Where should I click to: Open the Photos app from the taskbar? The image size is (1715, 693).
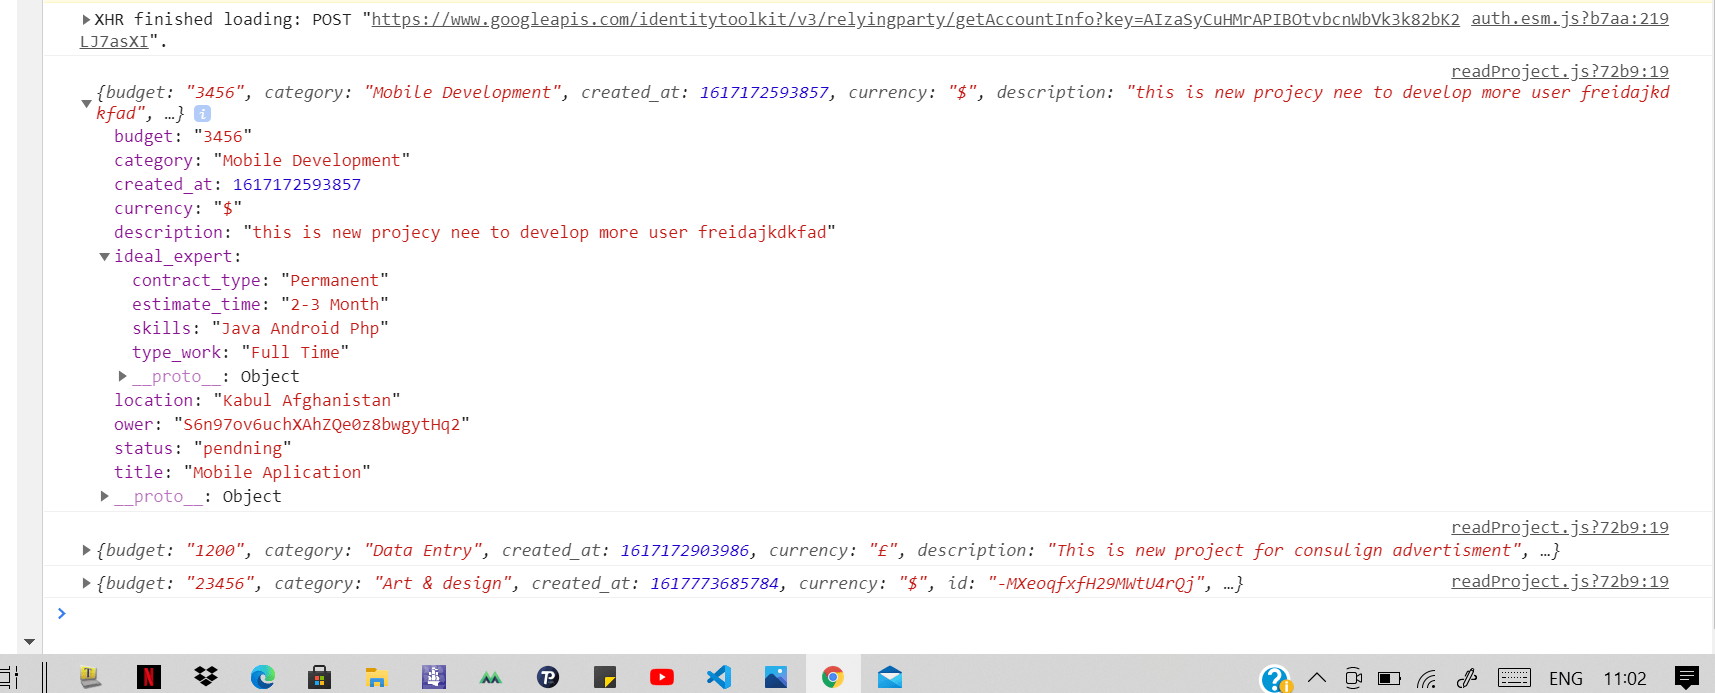(x=776, y=677)
